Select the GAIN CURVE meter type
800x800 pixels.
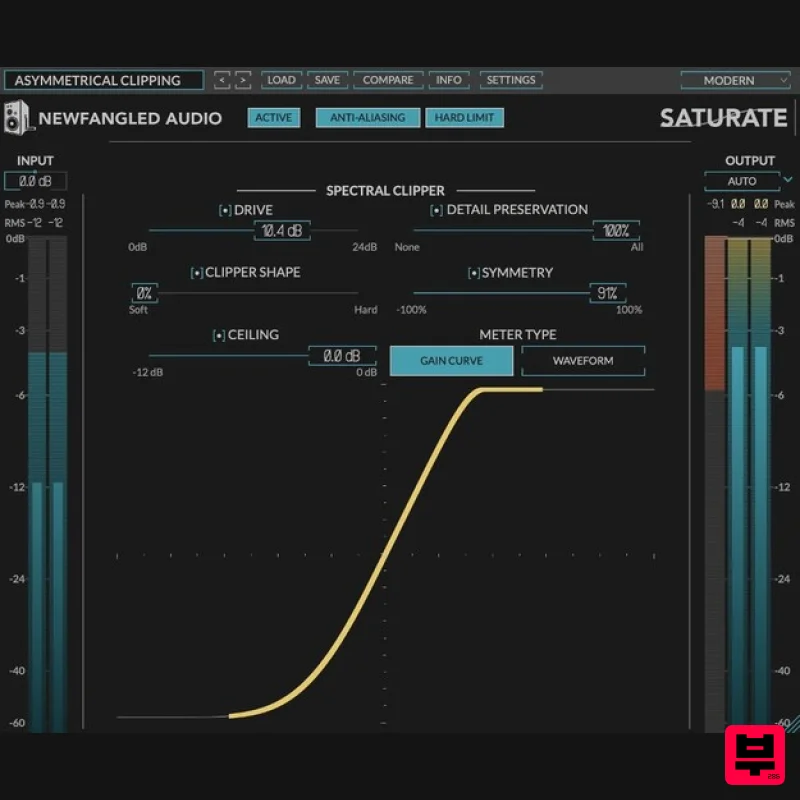coord(451,360)
